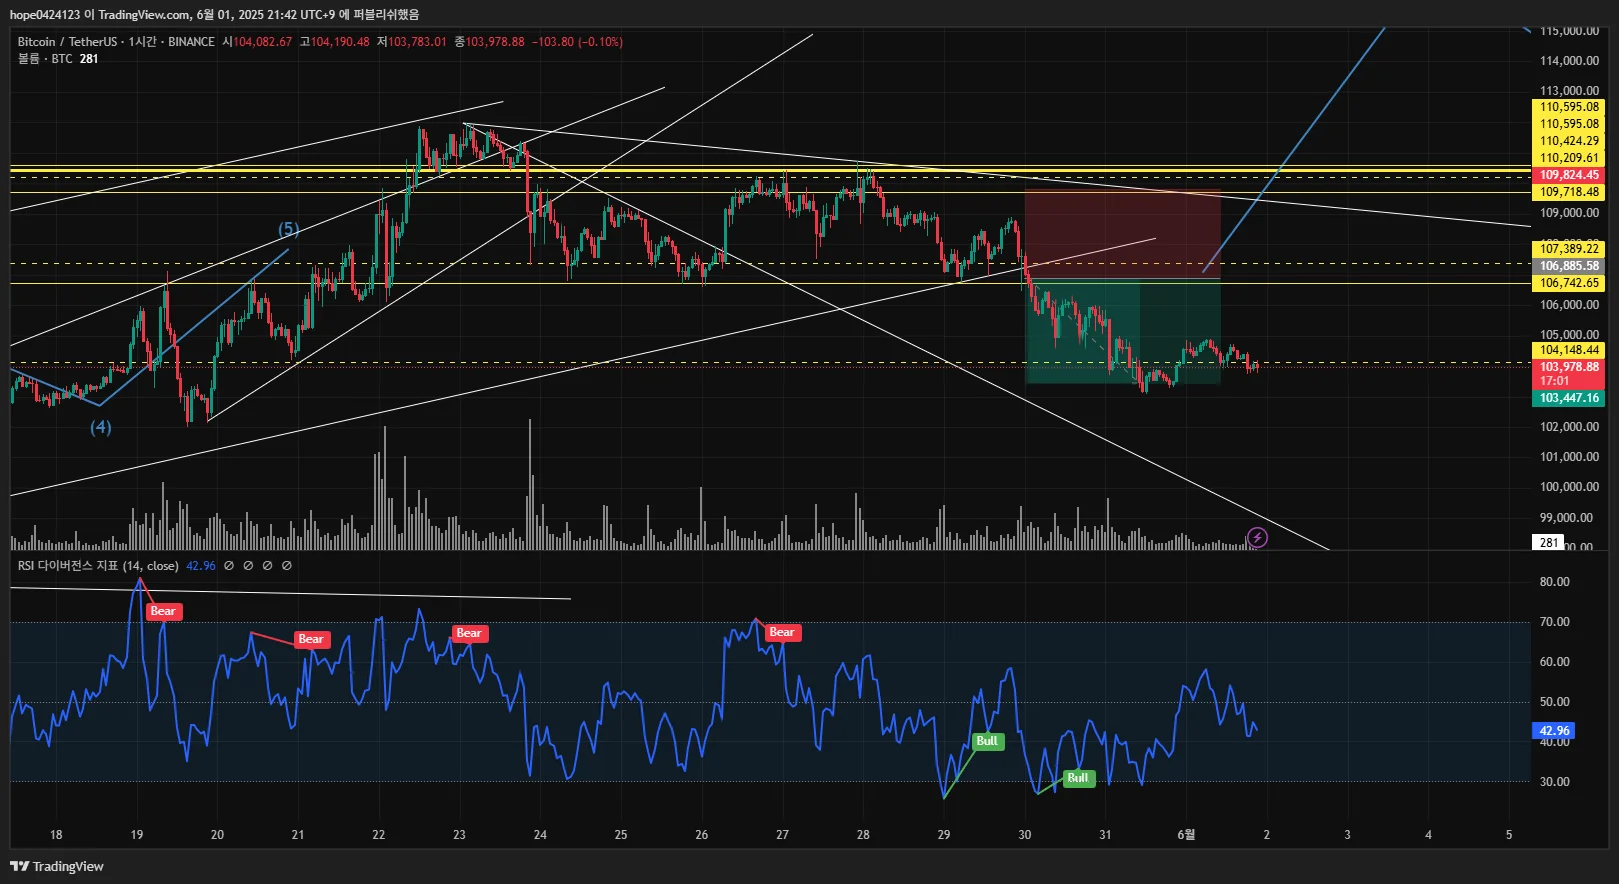Click the purple lightning bolt icon

pos(1257,538)
